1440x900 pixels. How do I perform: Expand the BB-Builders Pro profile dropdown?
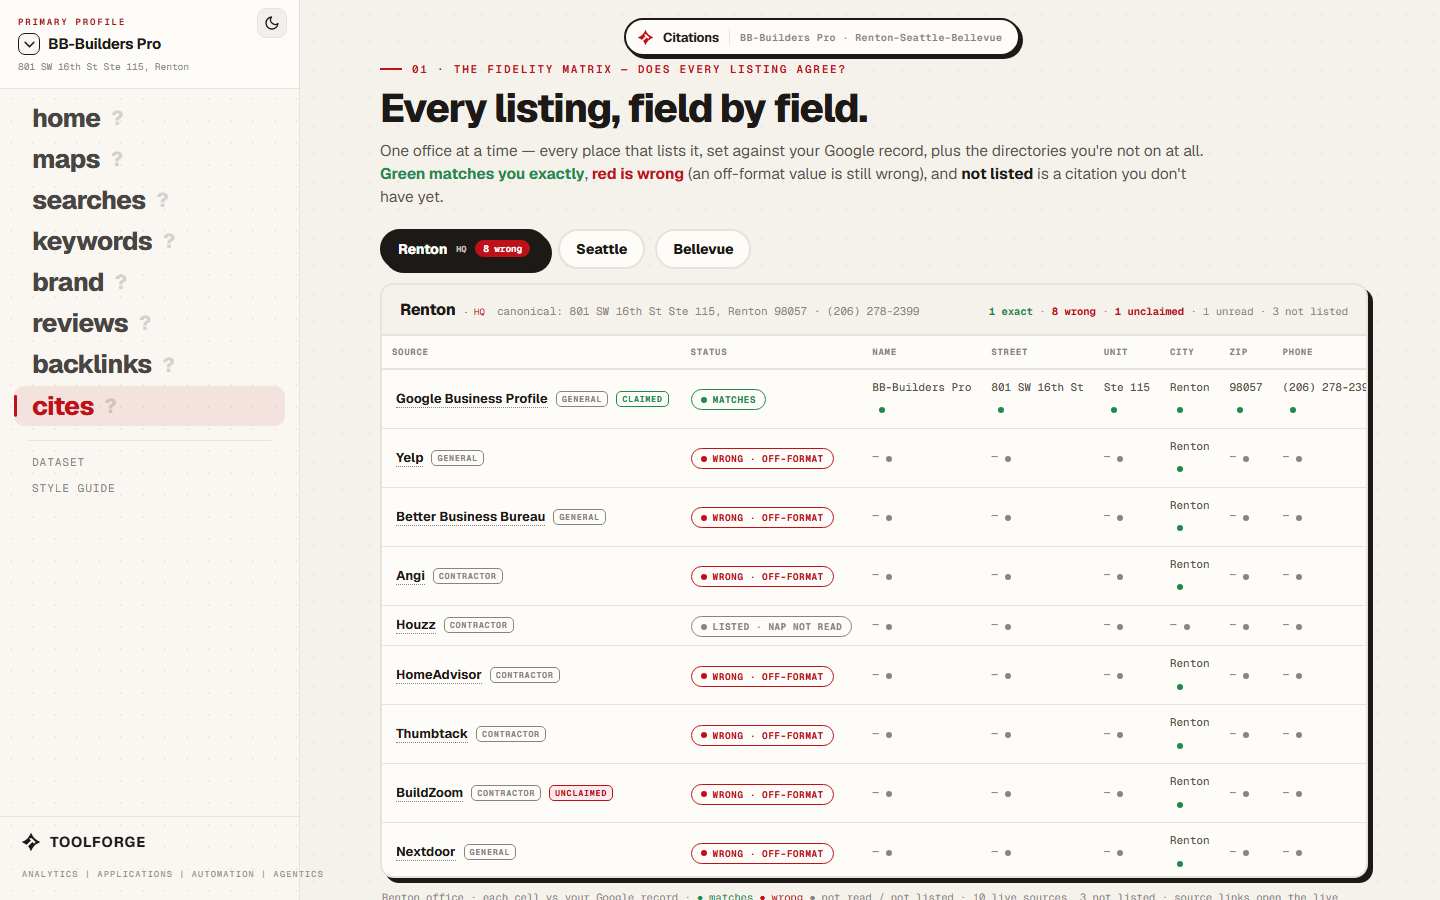pos(29,44)
